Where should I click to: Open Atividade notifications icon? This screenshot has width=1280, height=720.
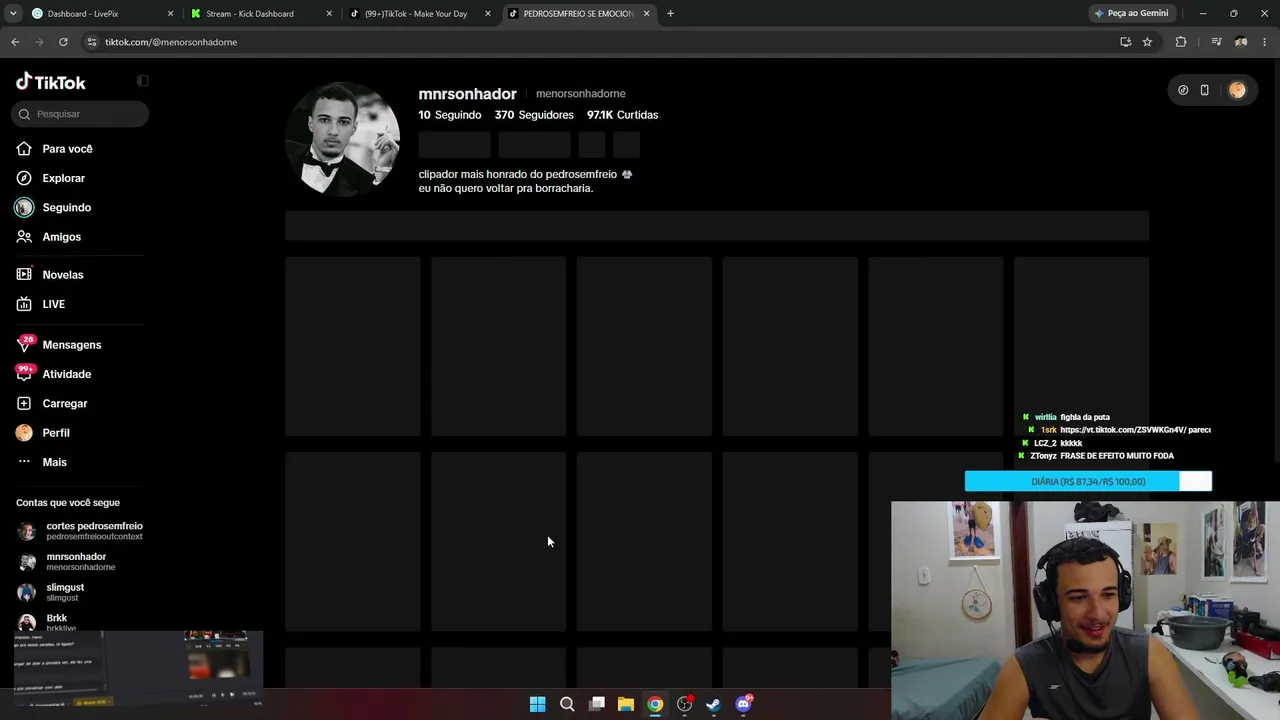24,373
